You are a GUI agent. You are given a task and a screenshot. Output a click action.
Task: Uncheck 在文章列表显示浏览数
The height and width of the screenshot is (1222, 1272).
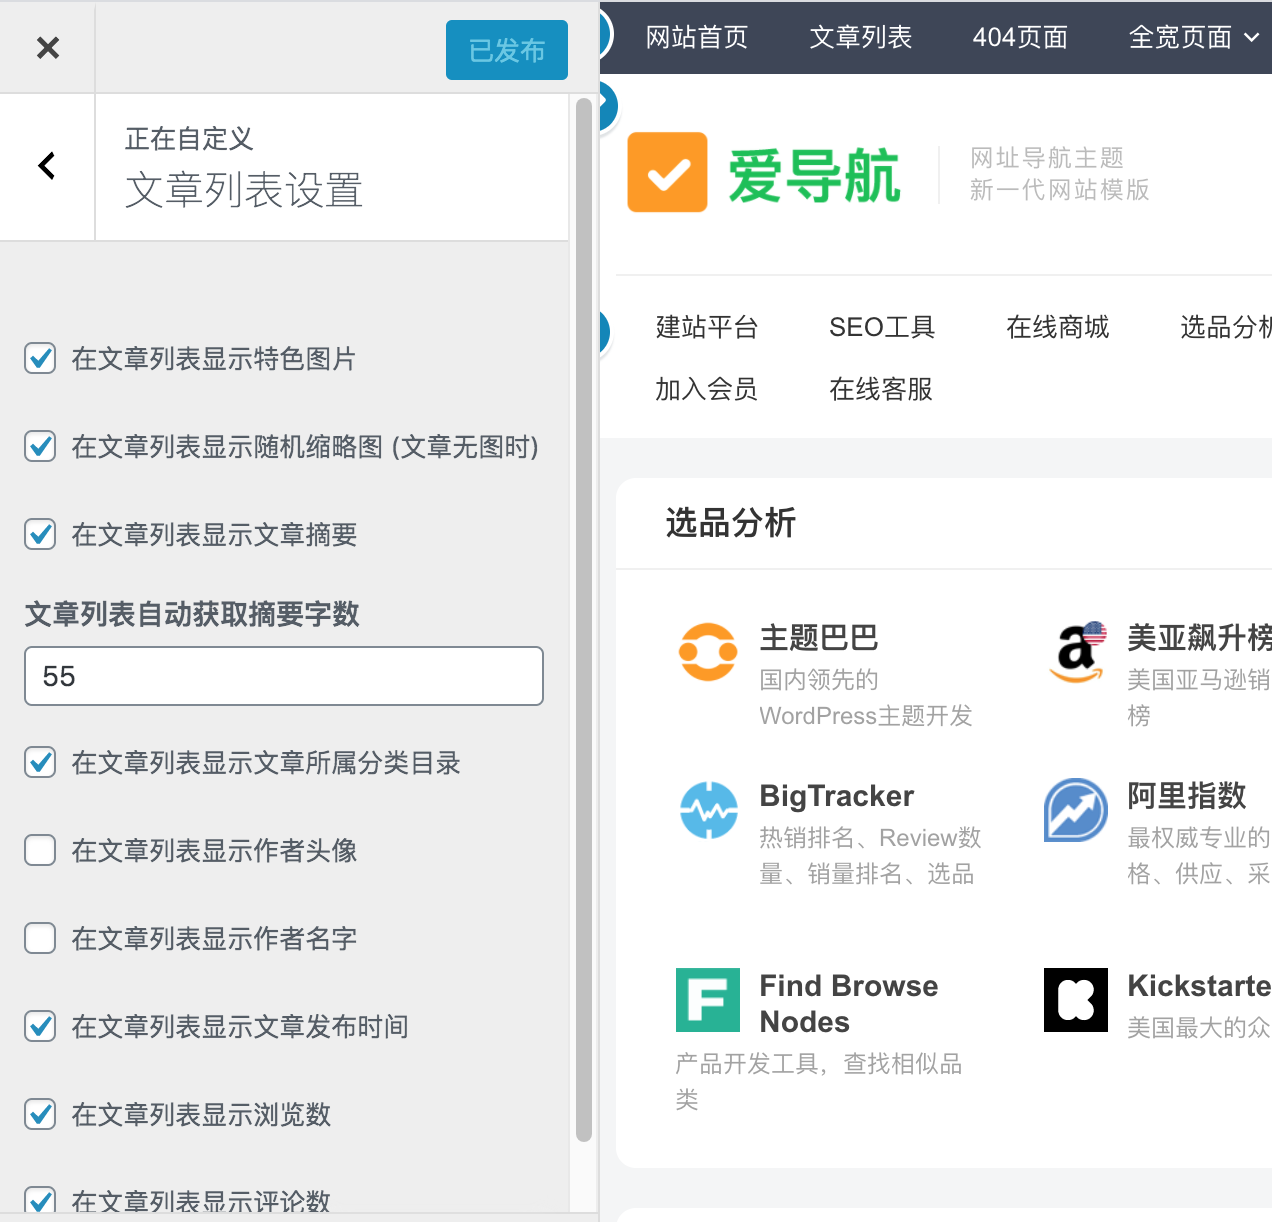coord(40,1114)
